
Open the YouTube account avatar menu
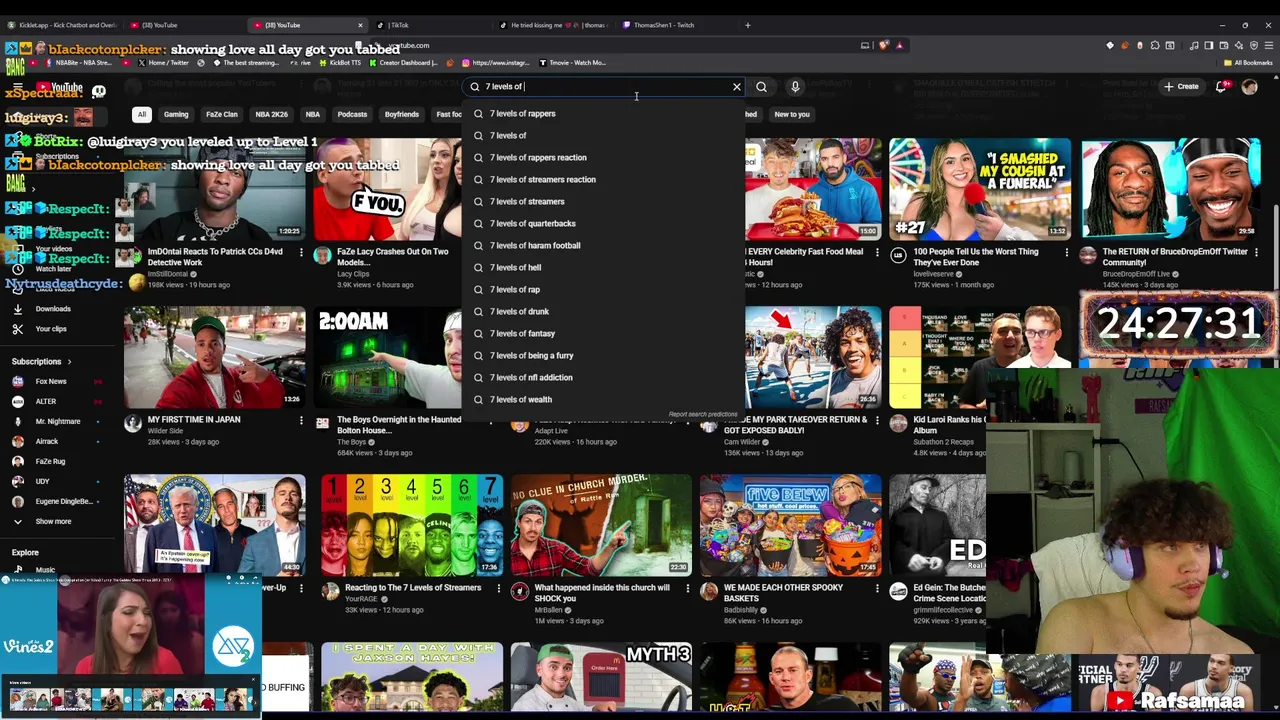tap(1249, 87)
